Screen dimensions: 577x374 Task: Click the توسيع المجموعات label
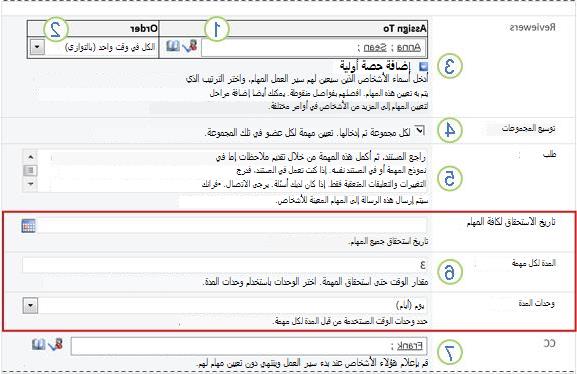coord(528,128)
